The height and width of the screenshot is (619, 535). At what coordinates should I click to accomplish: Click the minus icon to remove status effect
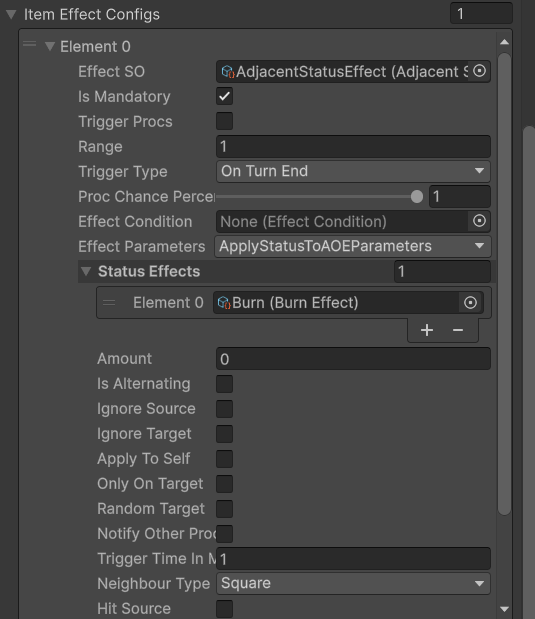458,330
